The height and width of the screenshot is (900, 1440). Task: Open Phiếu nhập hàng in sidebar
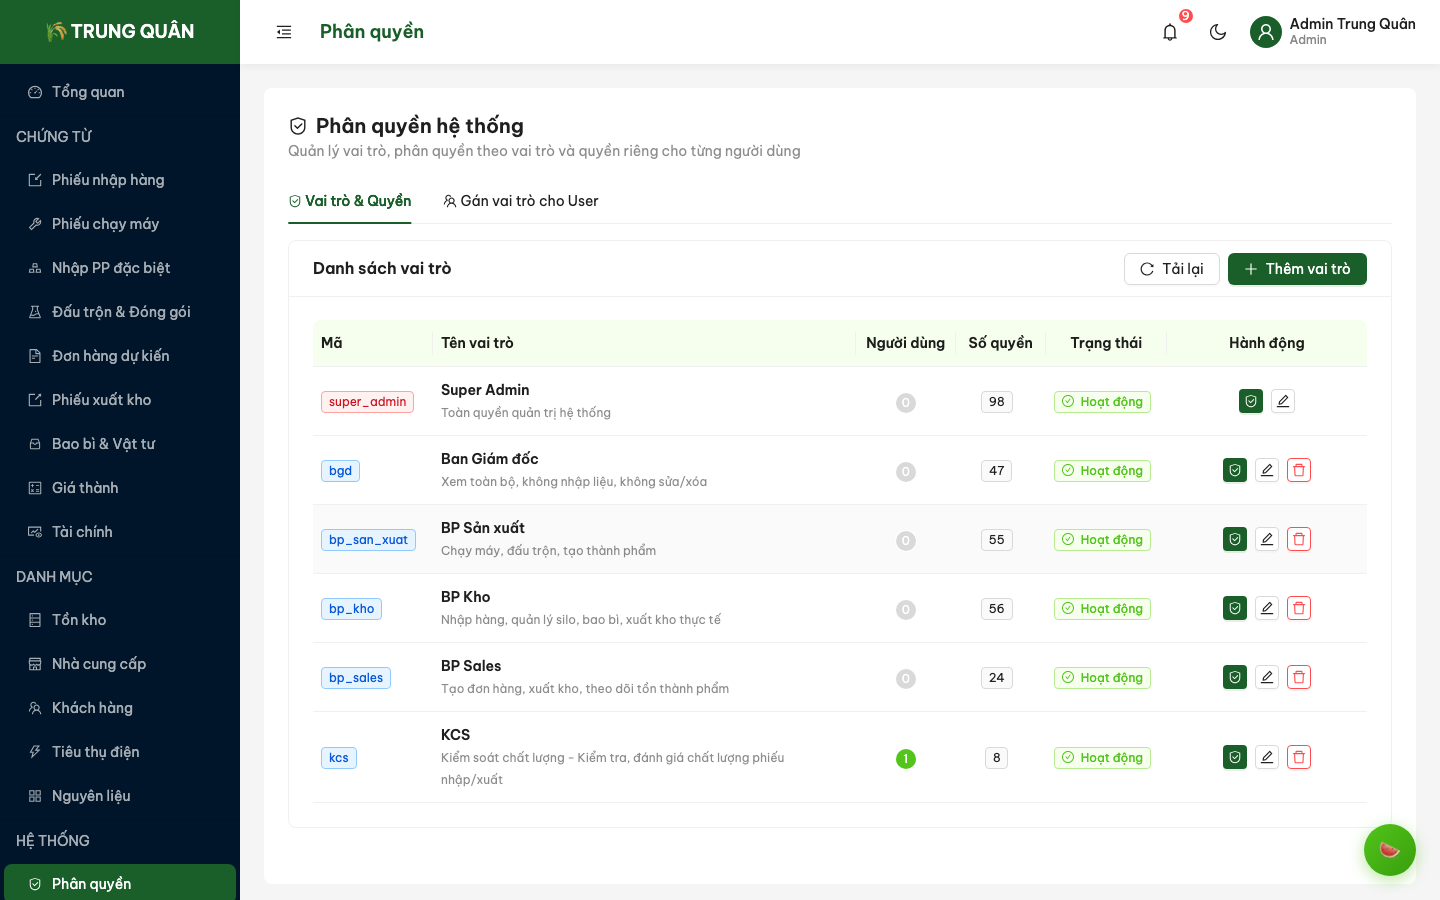pos(108,180)
